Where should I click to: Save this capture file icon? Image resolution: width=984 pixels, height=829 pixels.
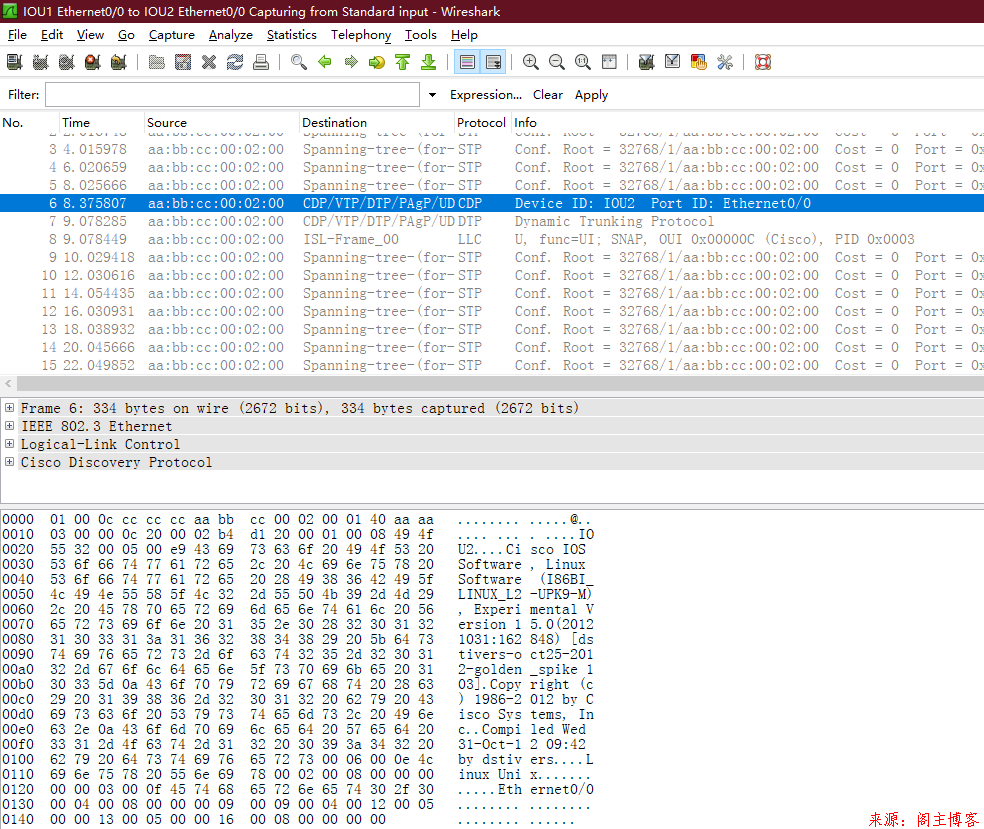[x=183, y=62]
